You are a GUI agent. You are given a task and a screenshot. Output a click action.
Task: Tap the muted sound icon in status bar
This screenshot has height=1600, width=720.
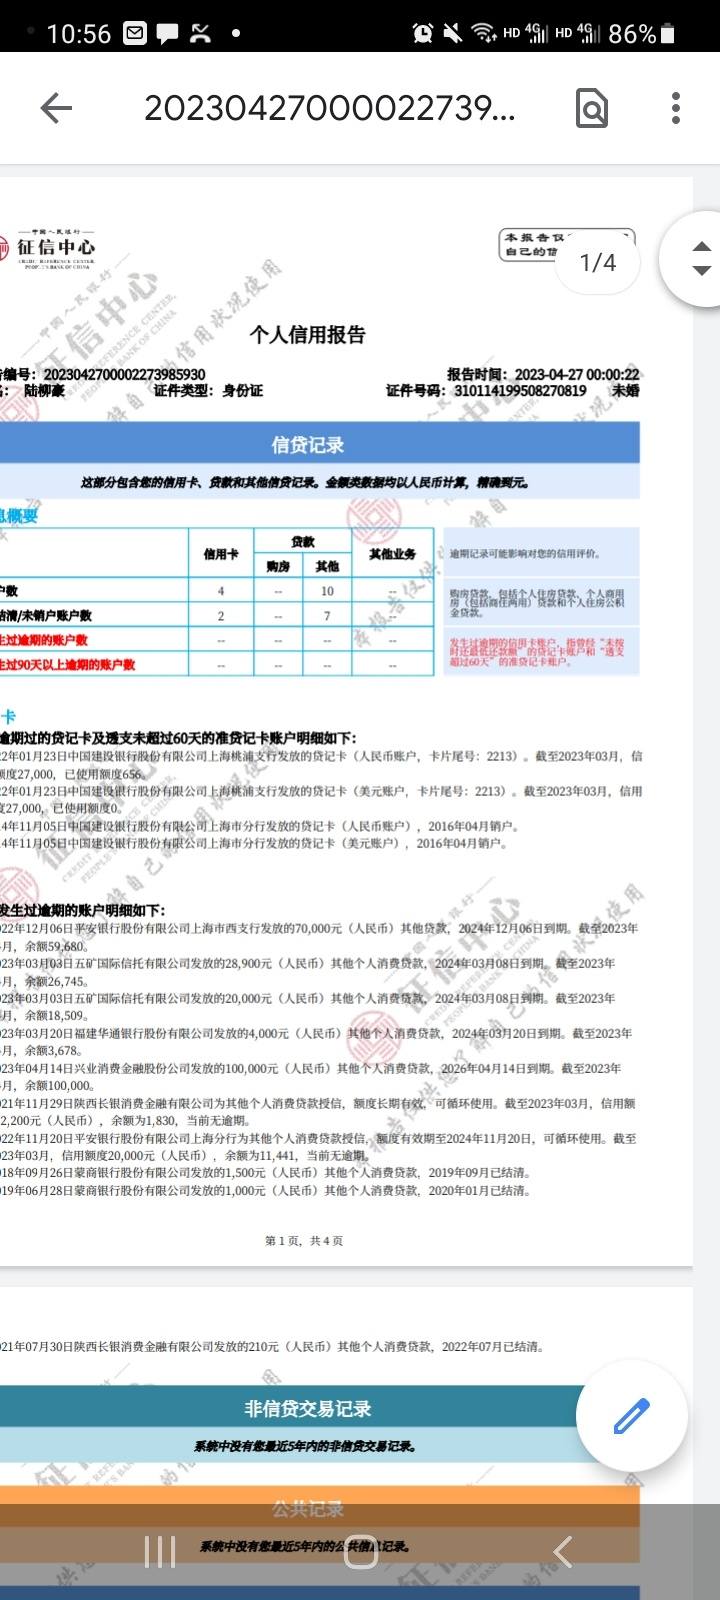[x=453, y=33]
